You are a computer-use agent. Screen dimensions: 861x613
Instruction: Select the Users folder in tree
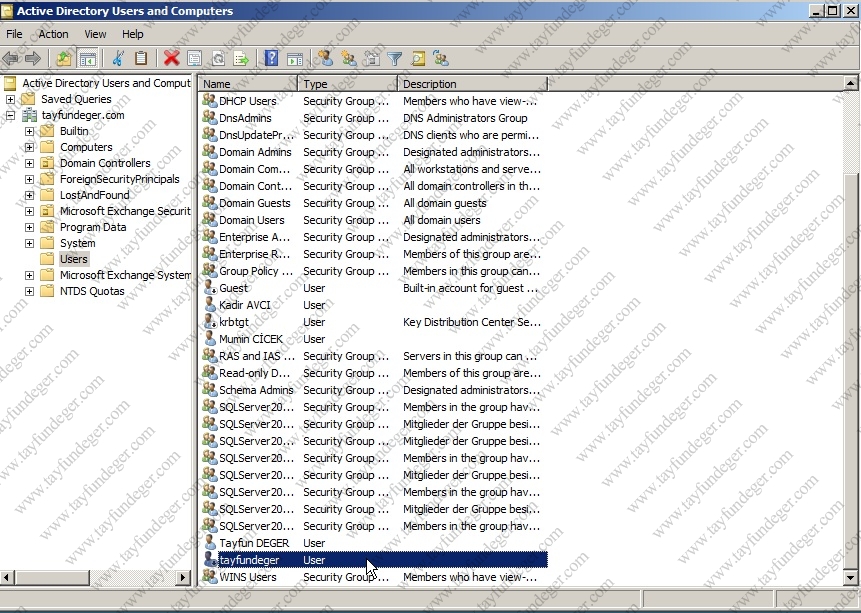pos(74,259)
